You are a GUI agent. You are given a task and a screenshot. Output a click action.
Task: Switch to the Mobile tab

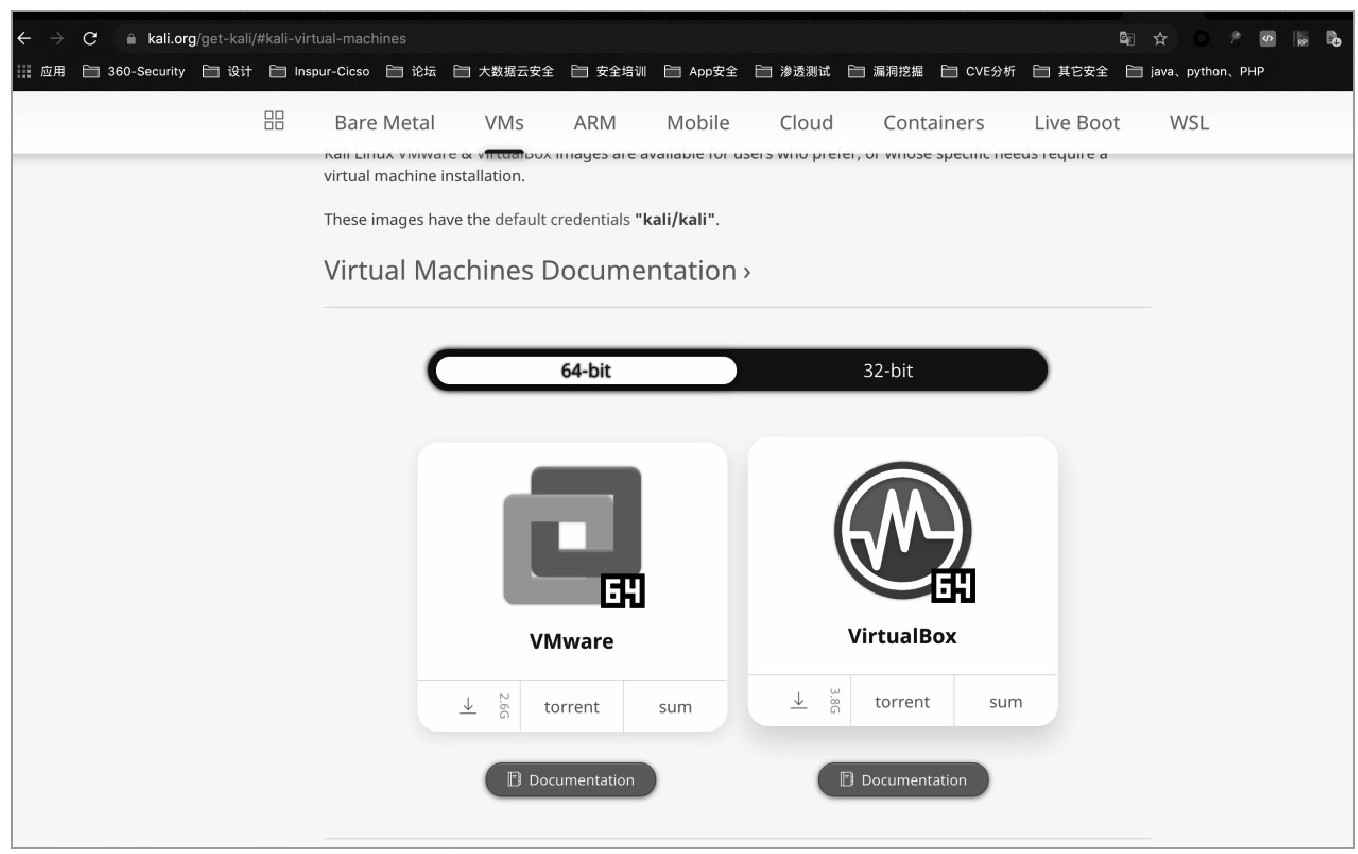698,123
